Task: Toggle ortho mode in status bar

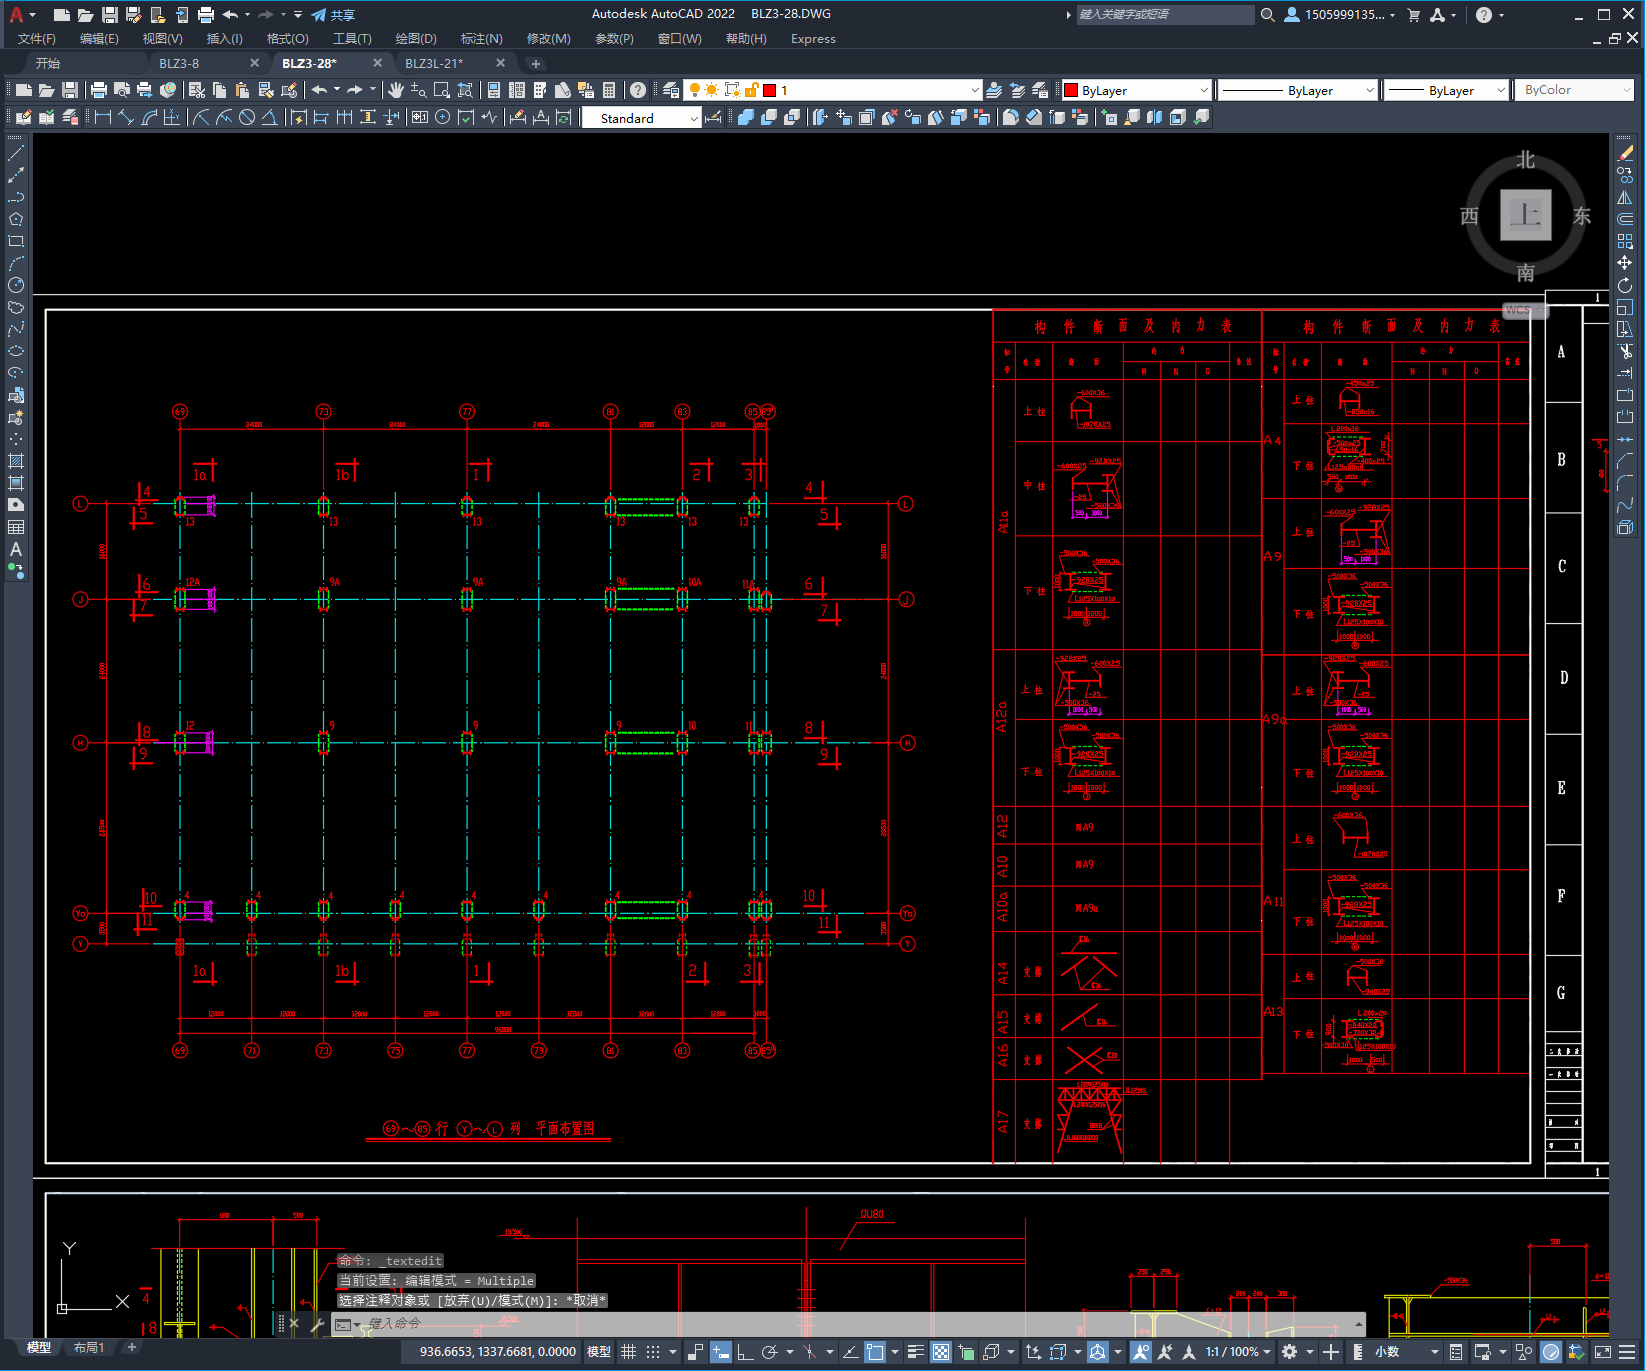Action: (745, 1352)
